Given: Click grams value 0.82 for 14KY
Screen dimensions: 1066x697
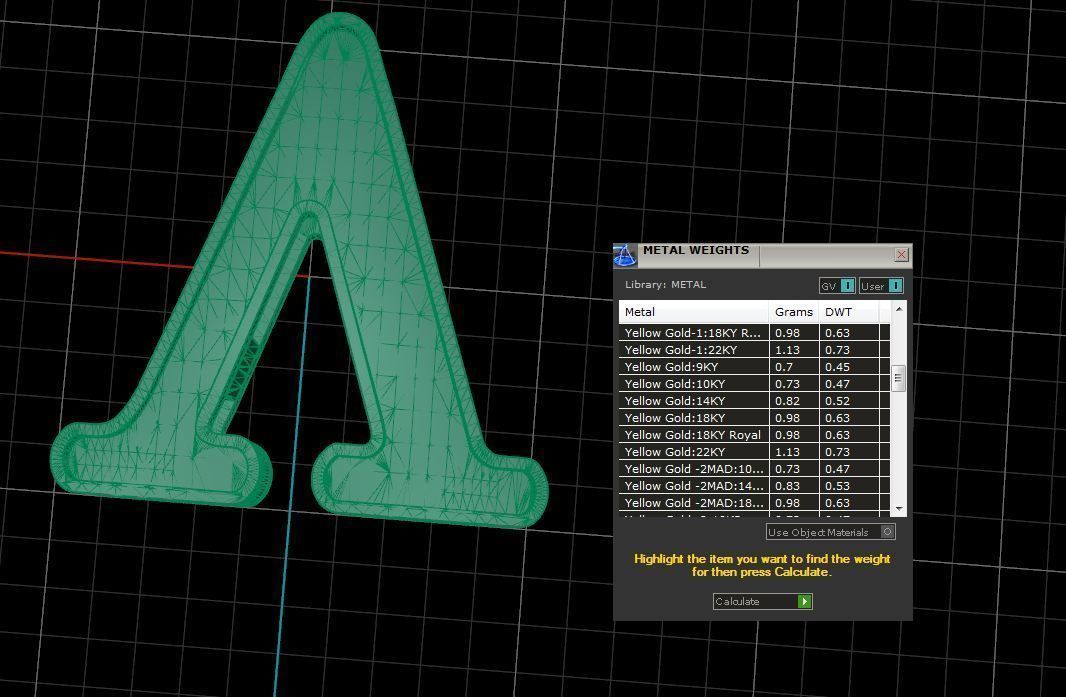Looking at the screenshot, I should tap(787, 401).
